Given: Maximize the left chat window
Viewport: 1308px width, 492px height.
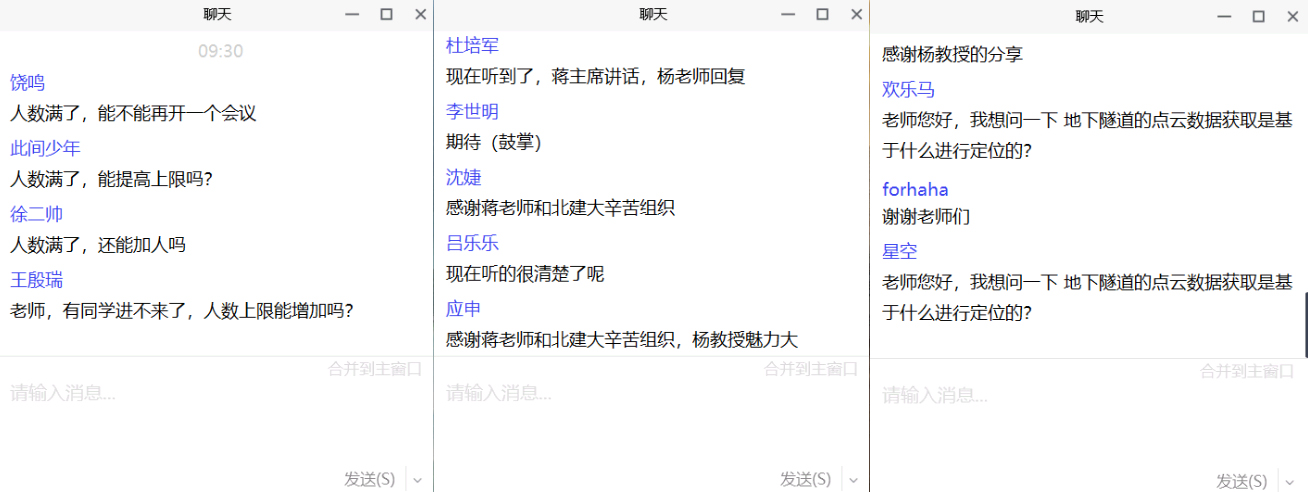Looking at the screenshot, I should pyautogui.click(x=386, y=14).
